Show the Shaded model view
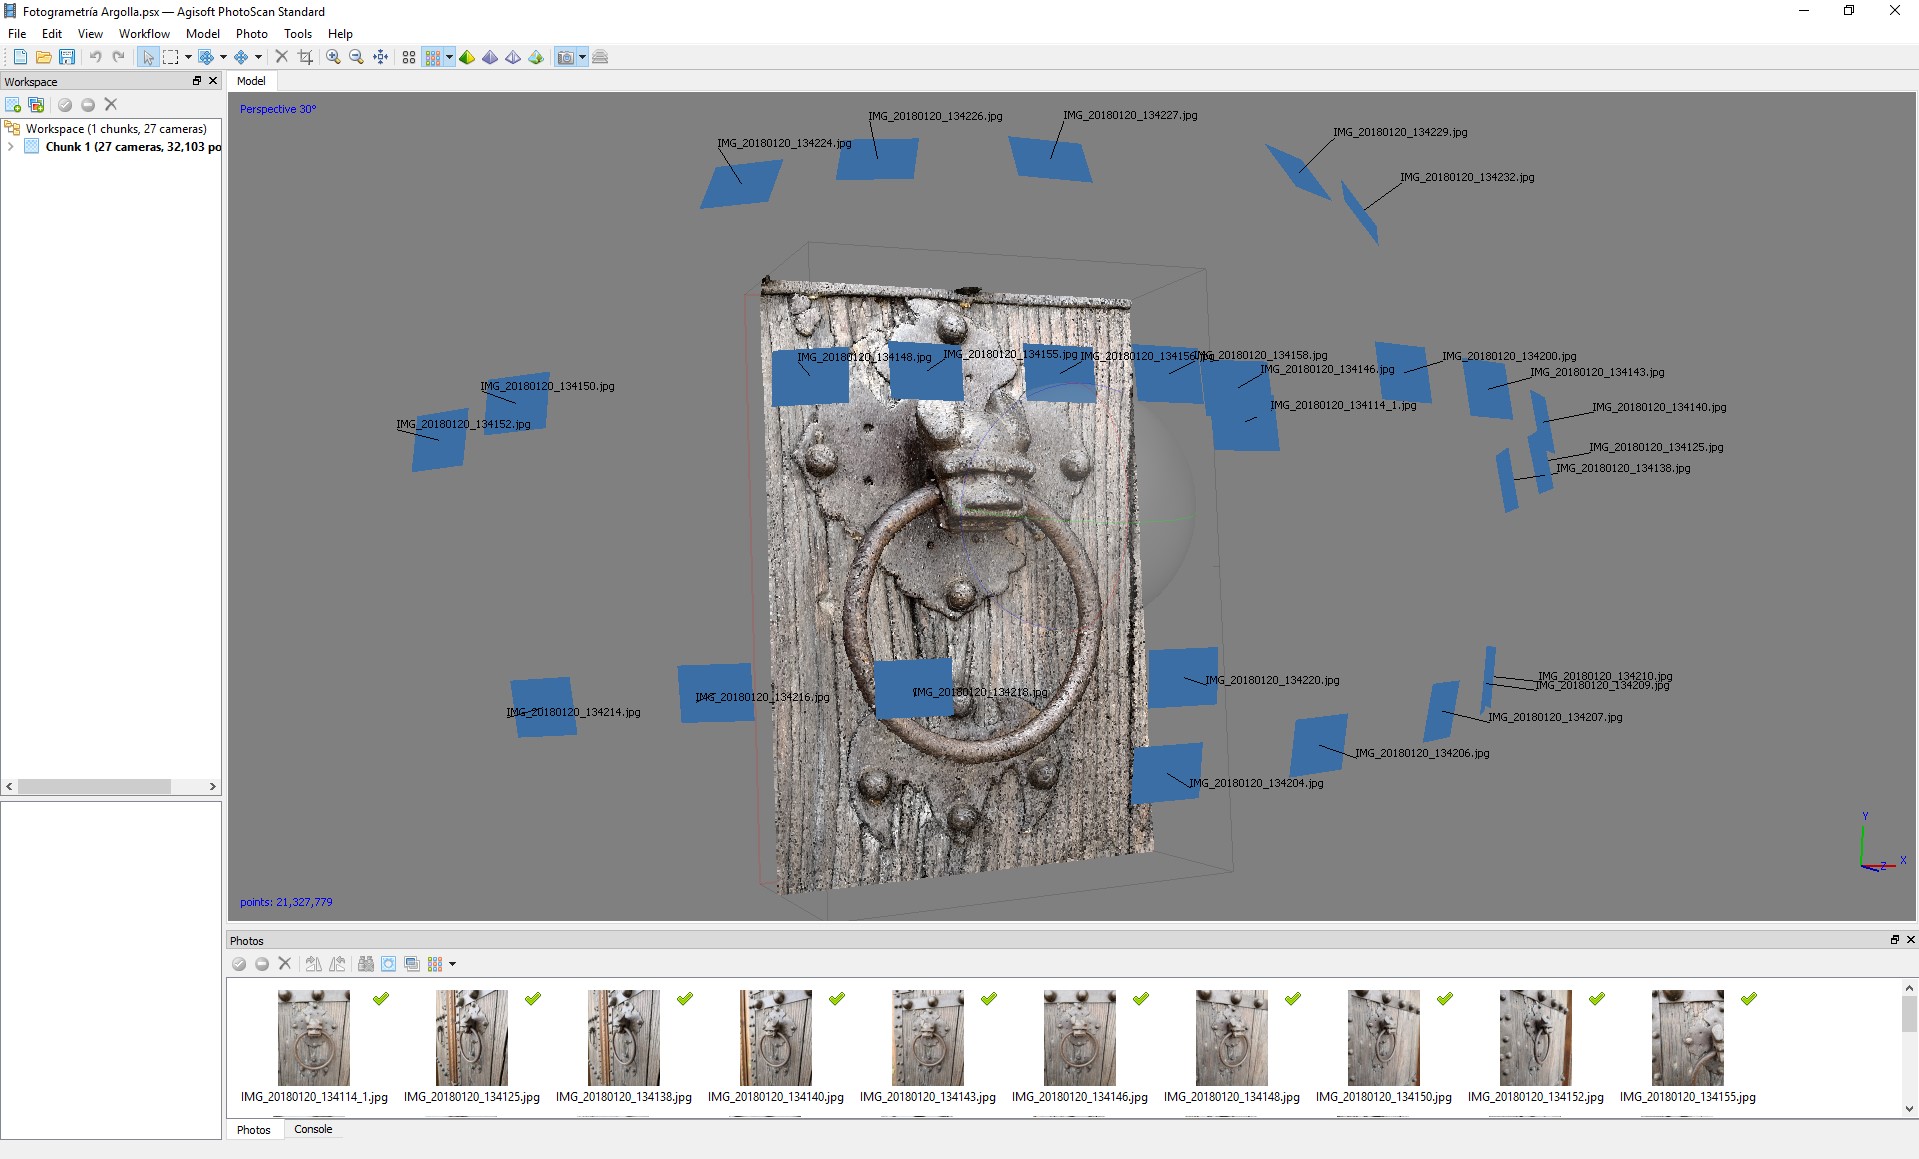 coord(467,57)
